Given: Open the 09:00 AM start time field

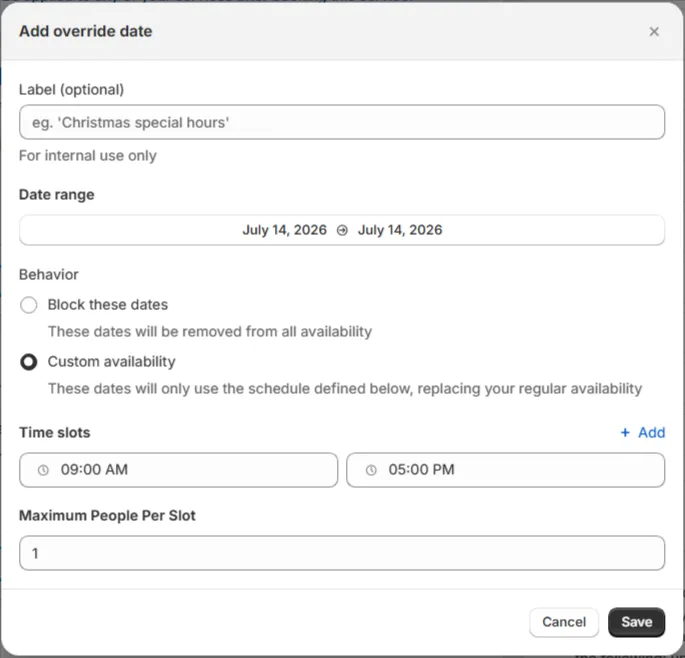Looking at the screenshot, I should 179,470.
